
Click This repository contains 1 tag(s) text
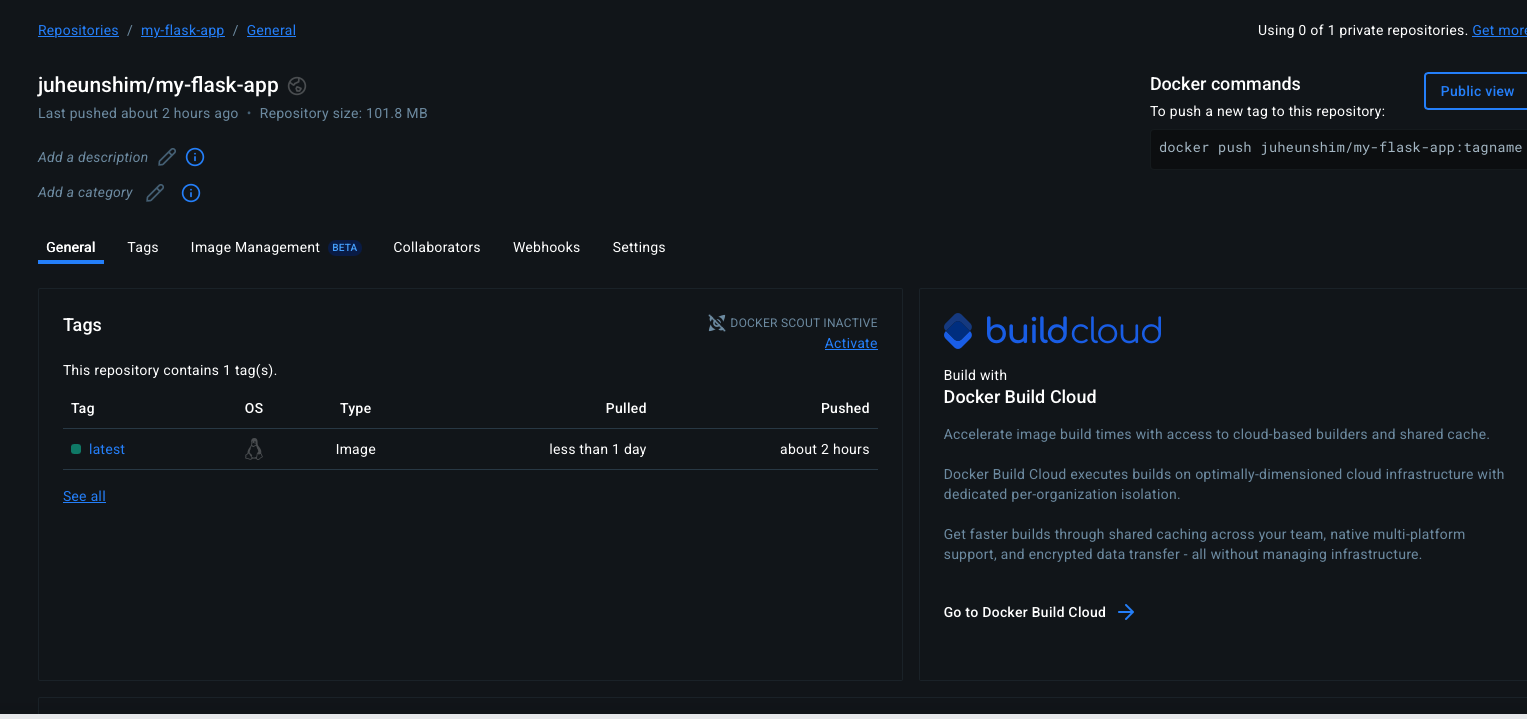point(170,370)
